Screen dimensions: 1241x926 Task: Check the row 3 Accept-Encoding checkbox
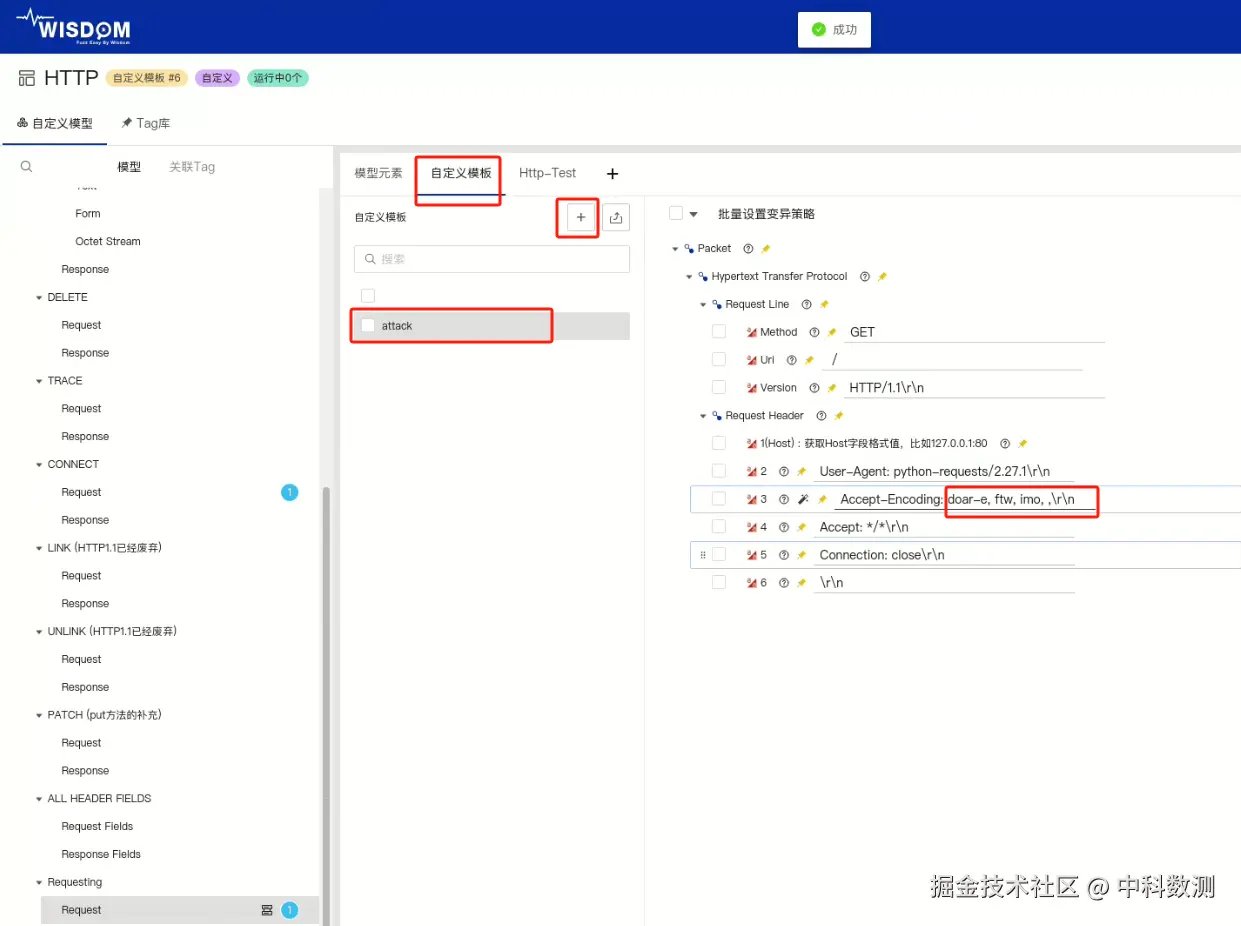tap(719, 498)
